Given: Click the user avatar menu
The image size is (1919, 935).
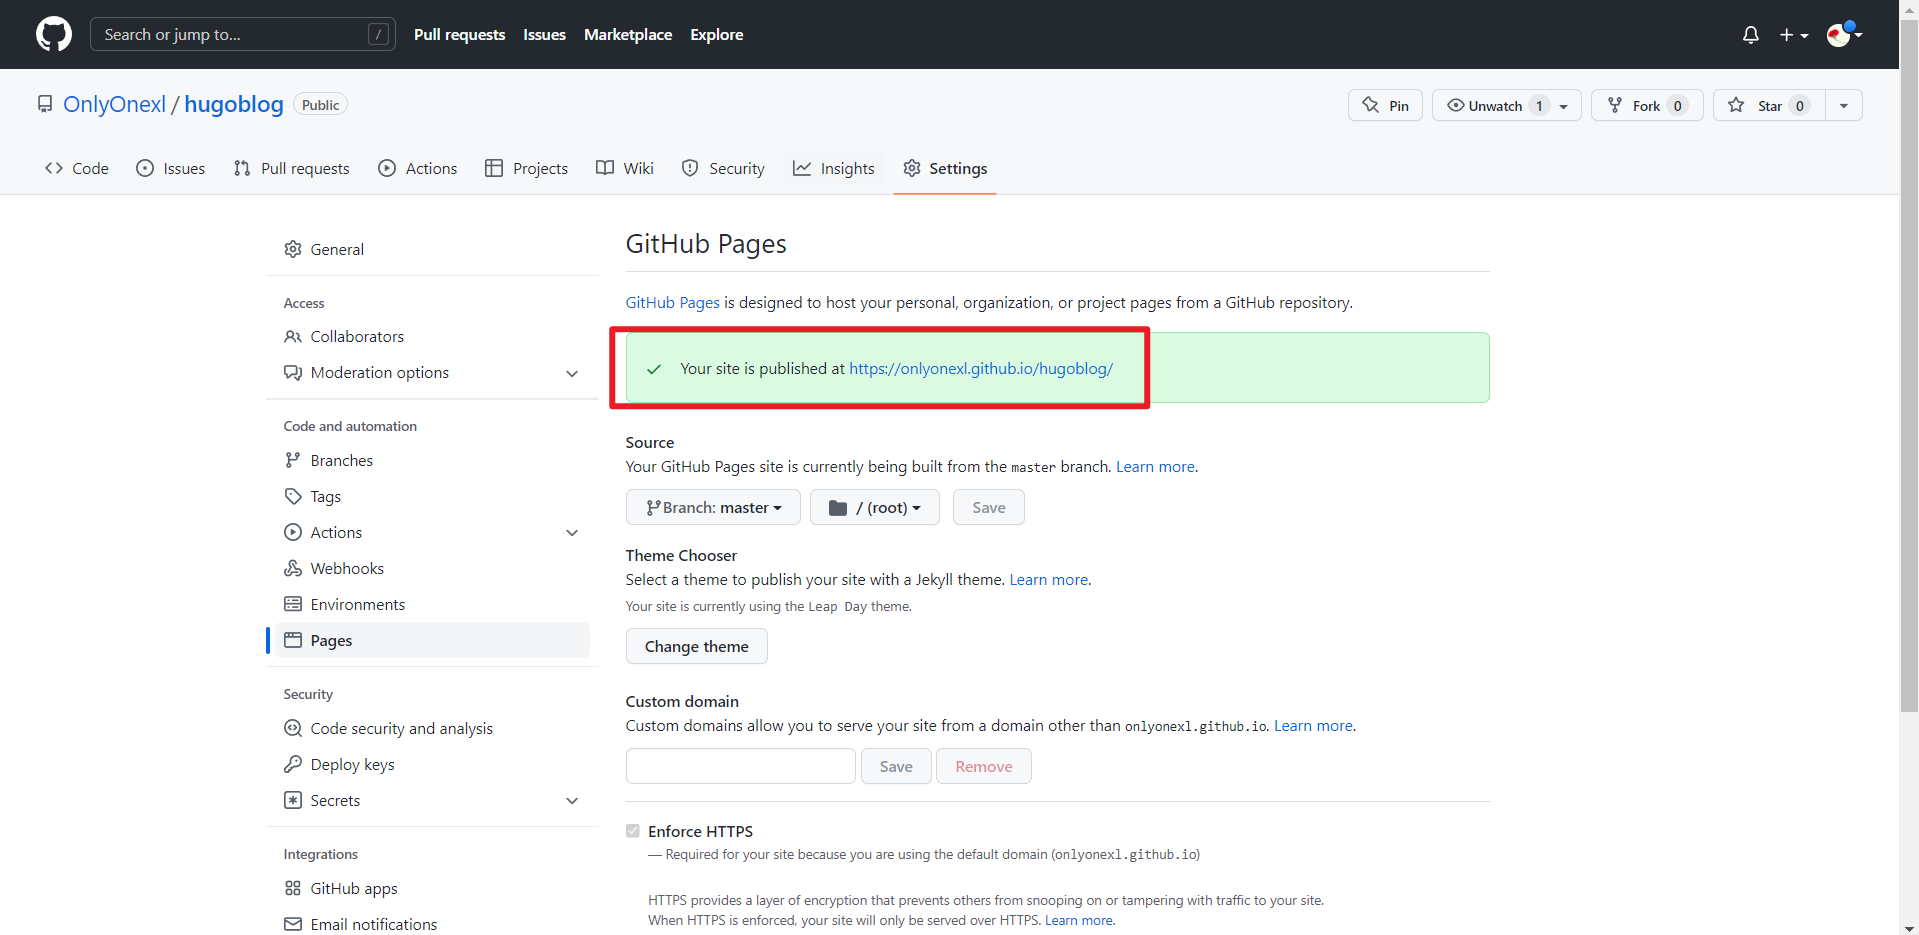Looking at the screenshot, I should tap(1843, 35).
